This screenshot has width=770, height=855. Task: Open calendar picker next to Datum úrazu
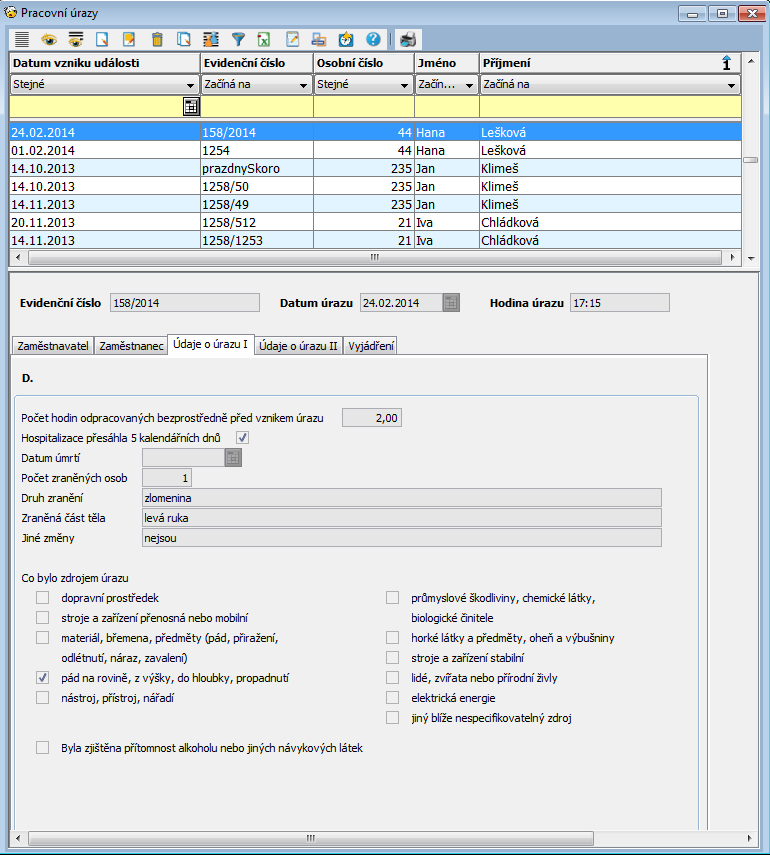tap(451, 303)
